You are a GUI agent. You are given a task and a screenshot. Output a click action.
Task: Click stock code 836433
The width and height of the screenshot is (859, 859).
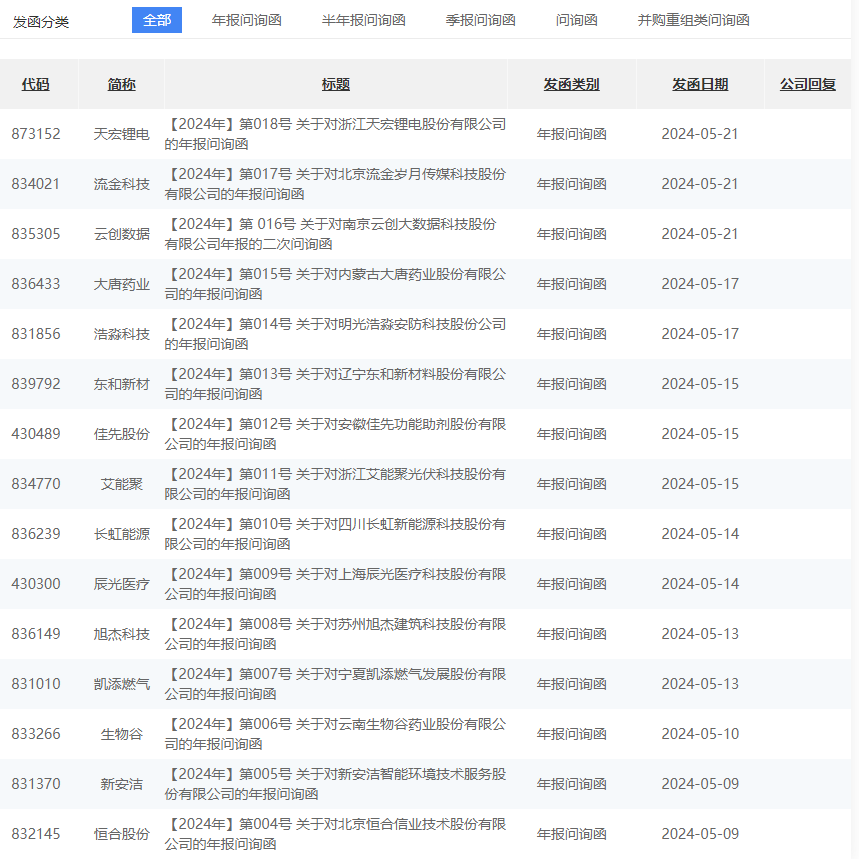pyautogui.click(x=36, y=284)
